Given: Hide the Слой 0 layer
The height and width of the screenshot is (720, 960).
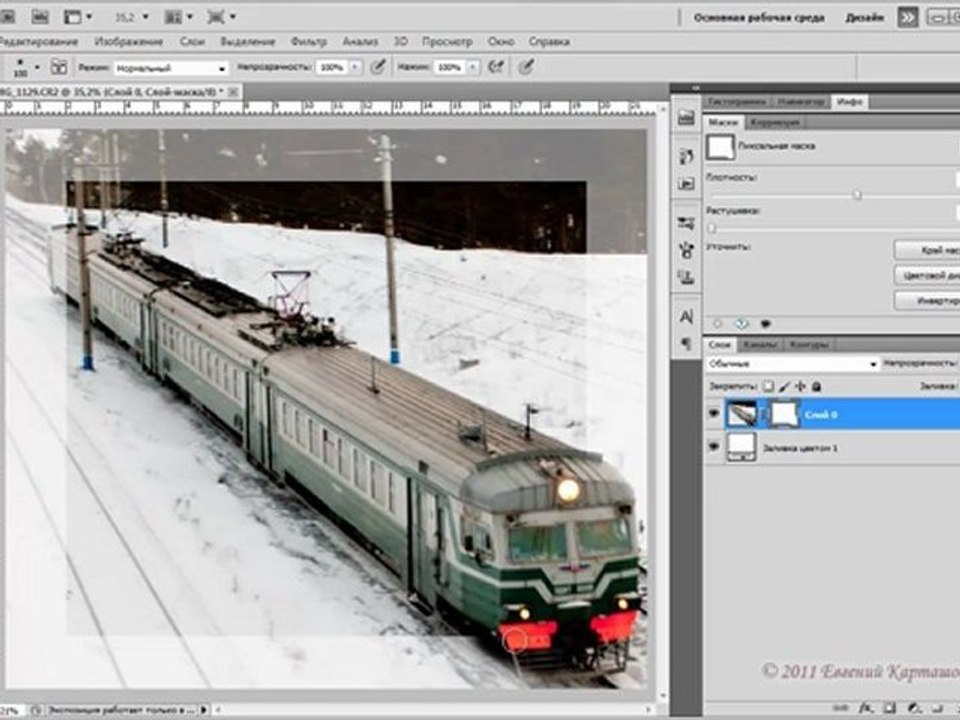Looking at the screenshot, I should [x=713, y=414].
